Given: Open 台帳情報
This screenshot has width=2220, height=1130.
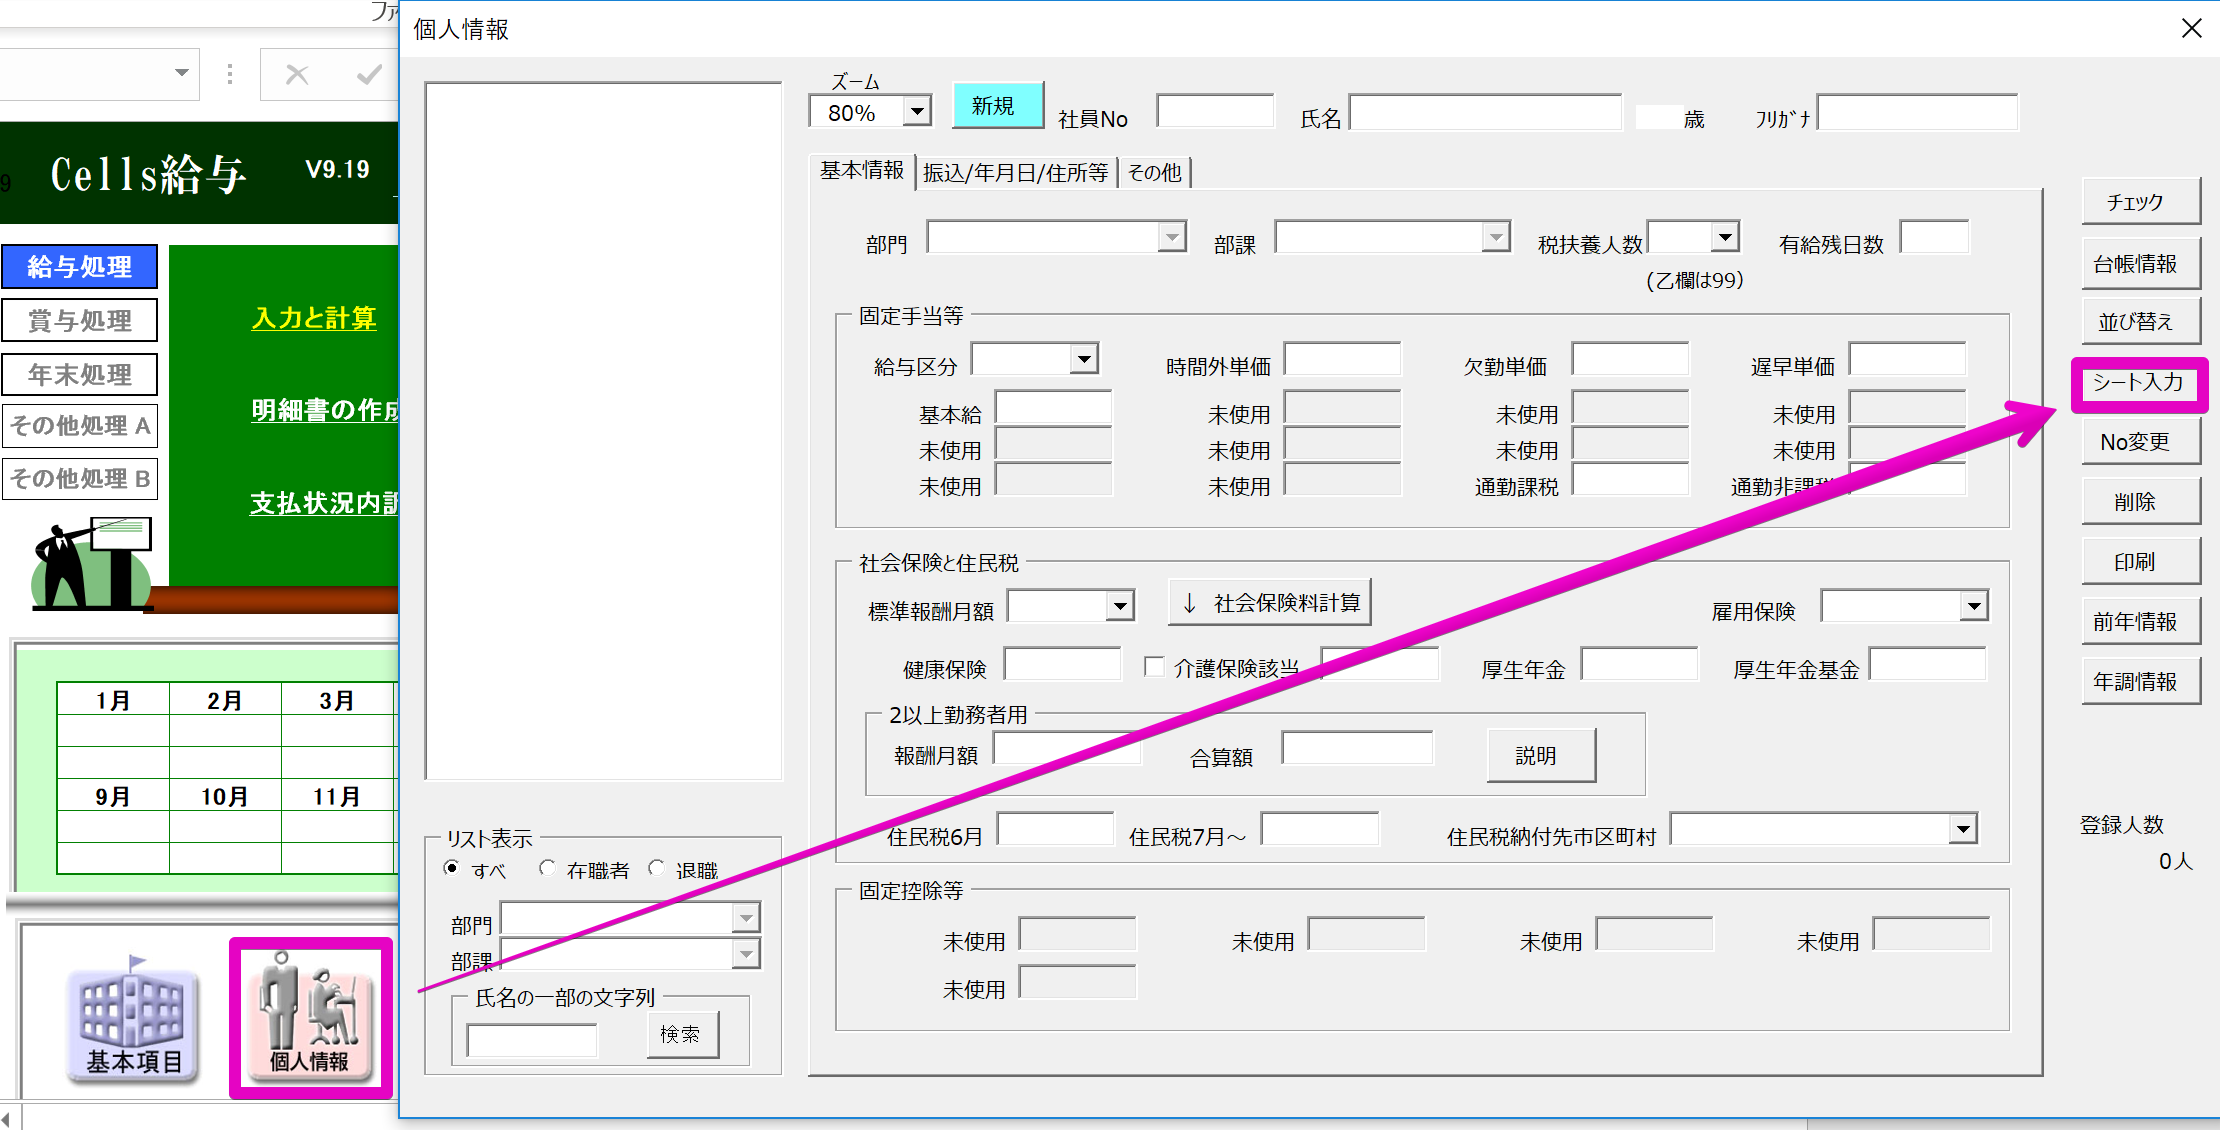Looking at the screenshot, I should tap(2140, 263).
